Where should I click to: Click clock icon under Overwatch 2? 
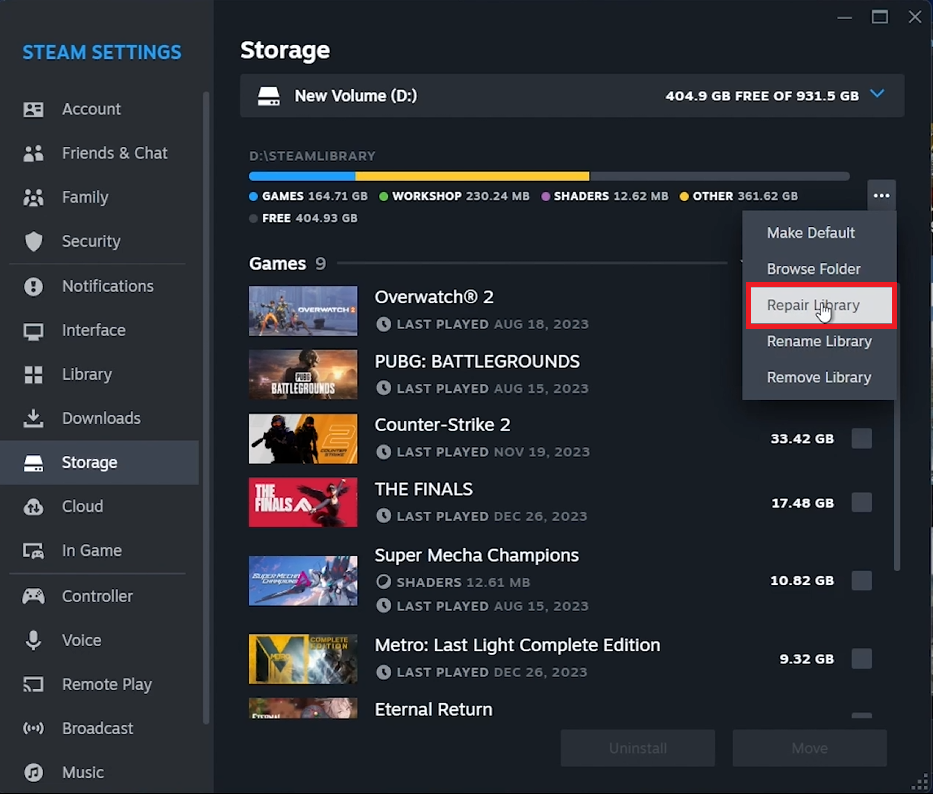point(384,324)
